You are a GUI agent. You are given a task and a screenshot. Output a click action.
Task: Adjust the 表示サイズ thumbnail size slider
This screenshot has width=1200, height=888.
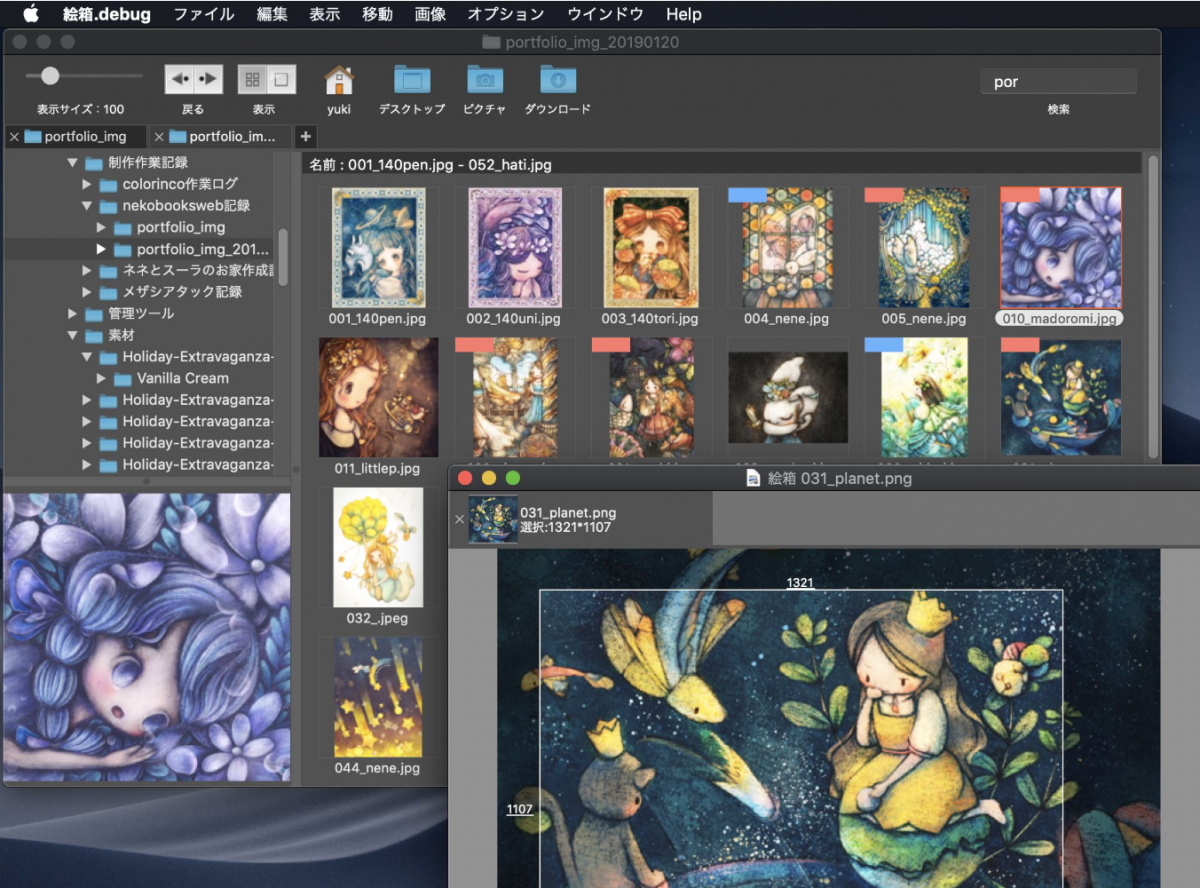(x=50, y=76)
